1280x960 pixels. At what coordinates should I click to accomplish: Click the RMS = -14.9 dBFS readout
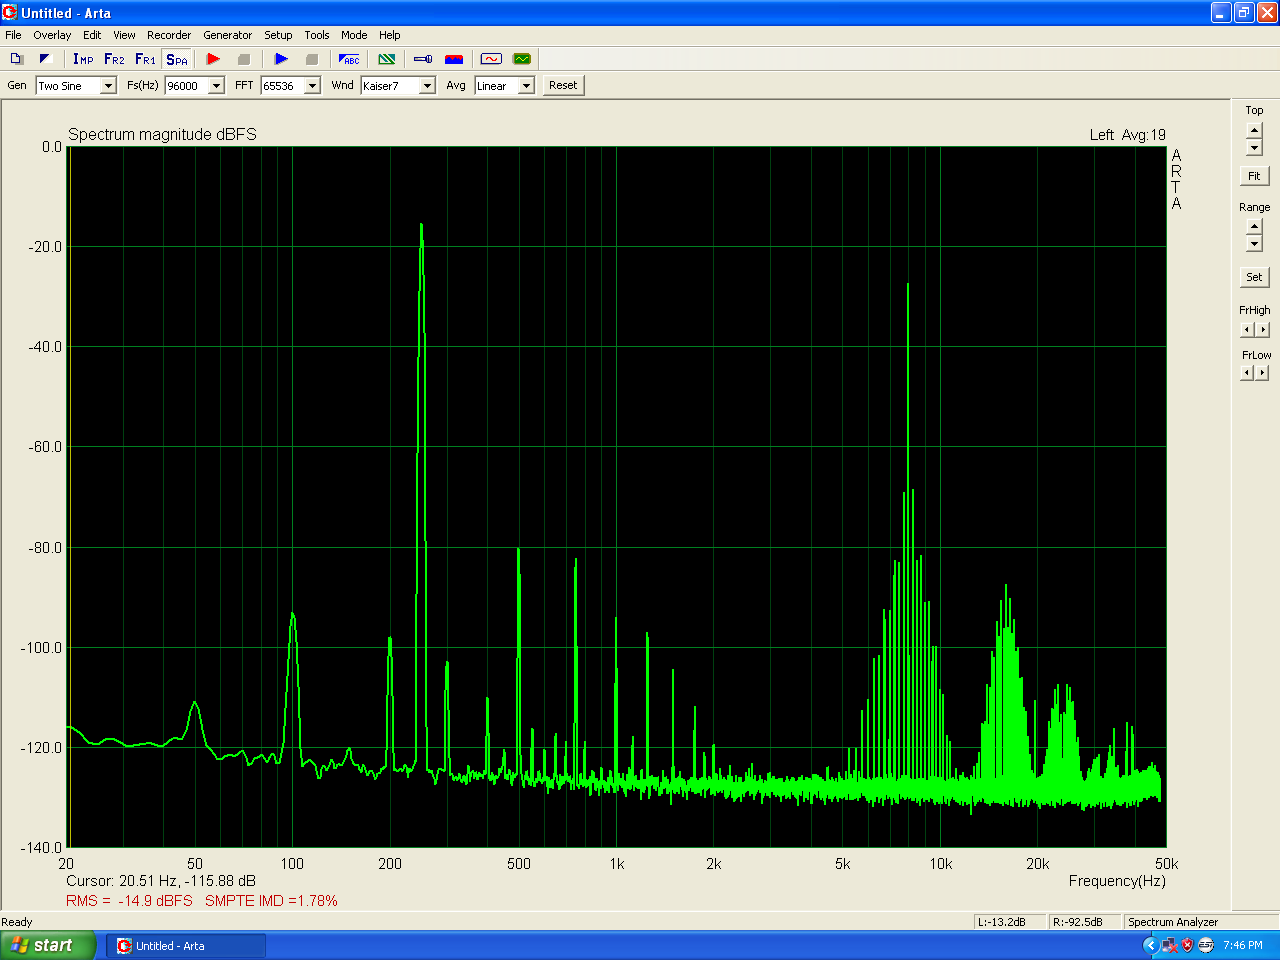coord(129,901)
